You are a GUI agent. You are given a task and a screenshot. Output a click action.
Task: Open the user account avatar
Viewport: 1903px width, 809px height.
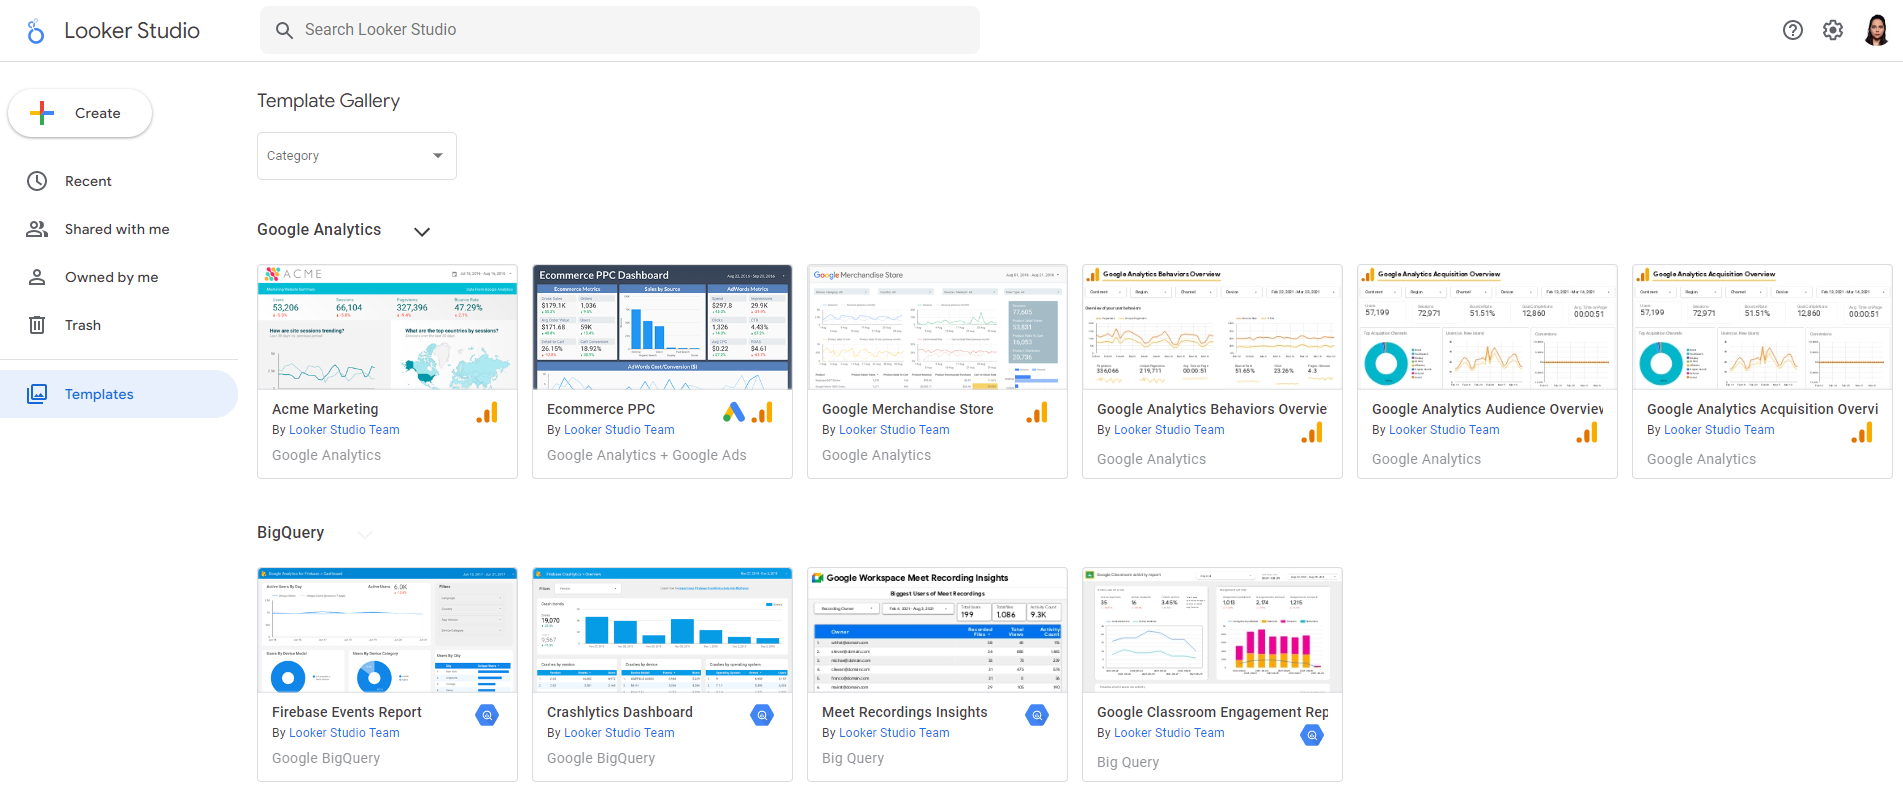[x=1877, y=30]
